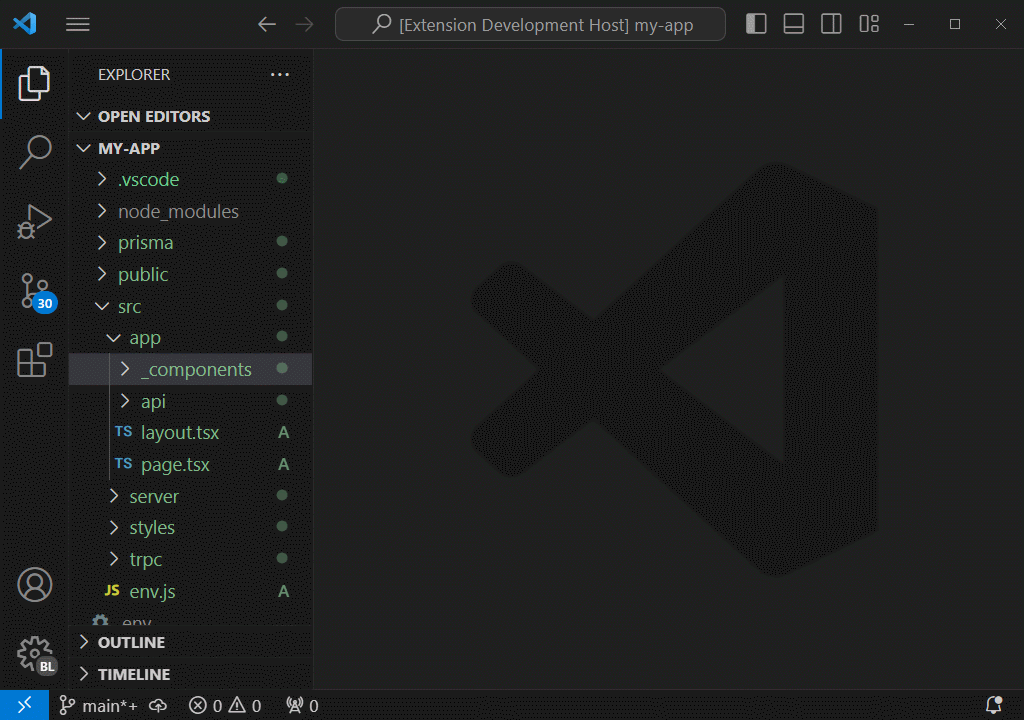This screenshot has height=720, width=1024.
Task: Publish changes using the cloud sync icon
Action: click(x=158, y=706)
